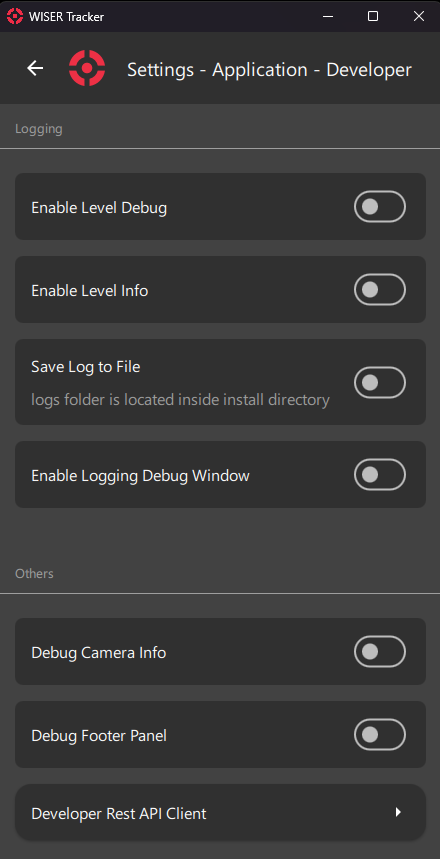
Task: Switch on Debug Camera Info
Action: click(380, 651)
